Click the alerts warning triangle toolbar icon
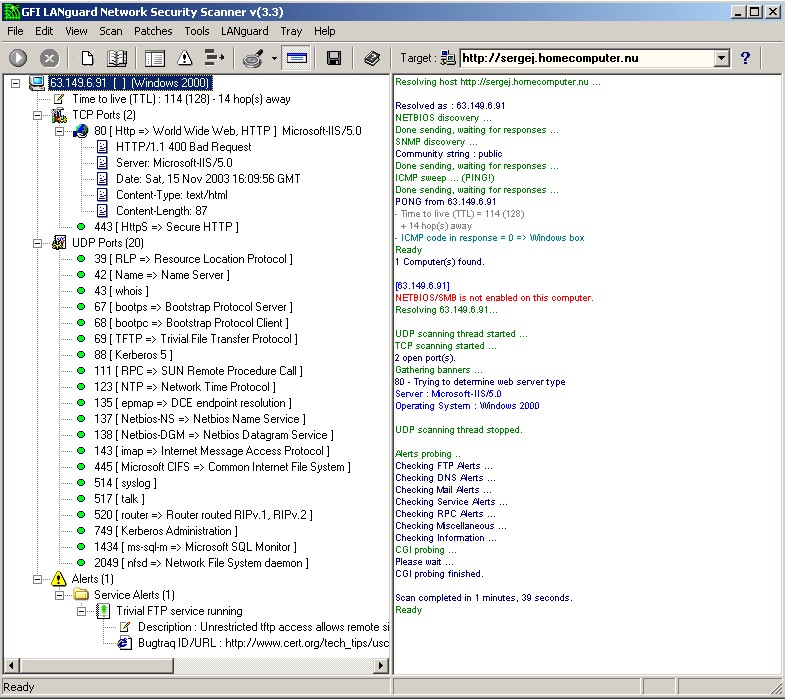 (x=185, y=58)
